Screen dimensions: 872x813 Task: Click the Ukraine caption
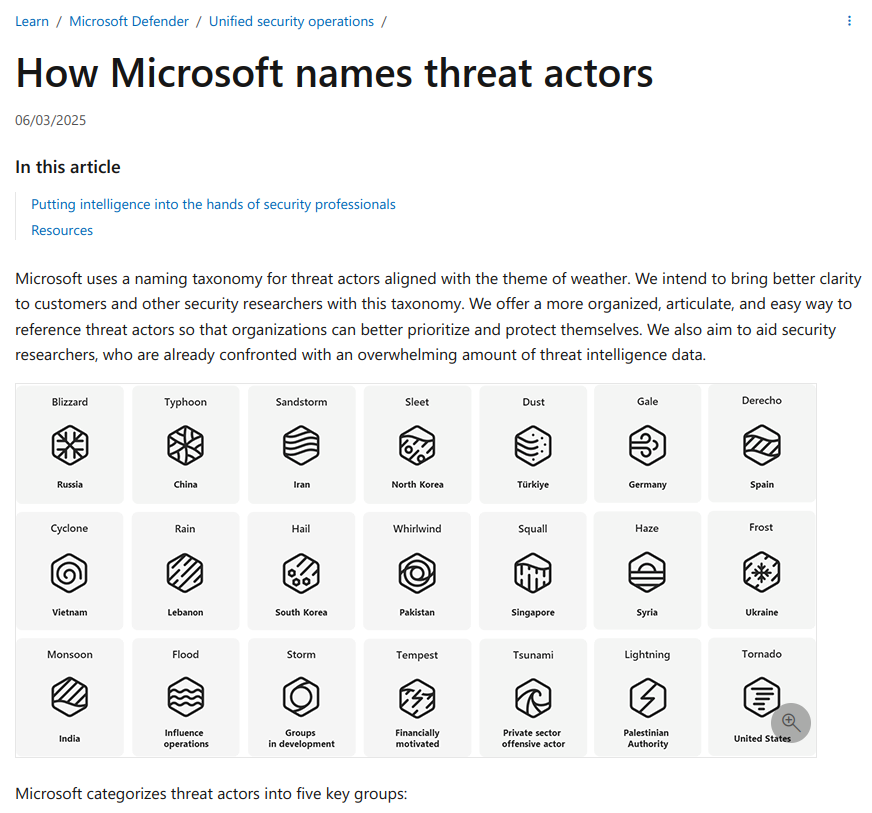pyautogui.click(x=761, y=612)
